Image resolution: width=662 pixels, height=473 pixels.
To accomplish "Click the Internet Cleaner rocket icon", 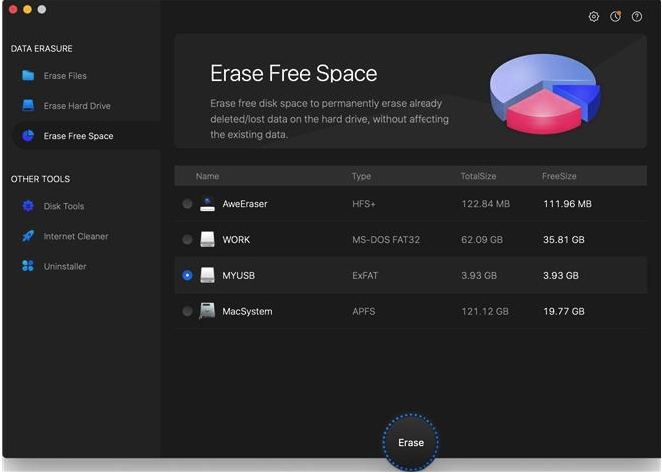I will click(x=28, y=236).
